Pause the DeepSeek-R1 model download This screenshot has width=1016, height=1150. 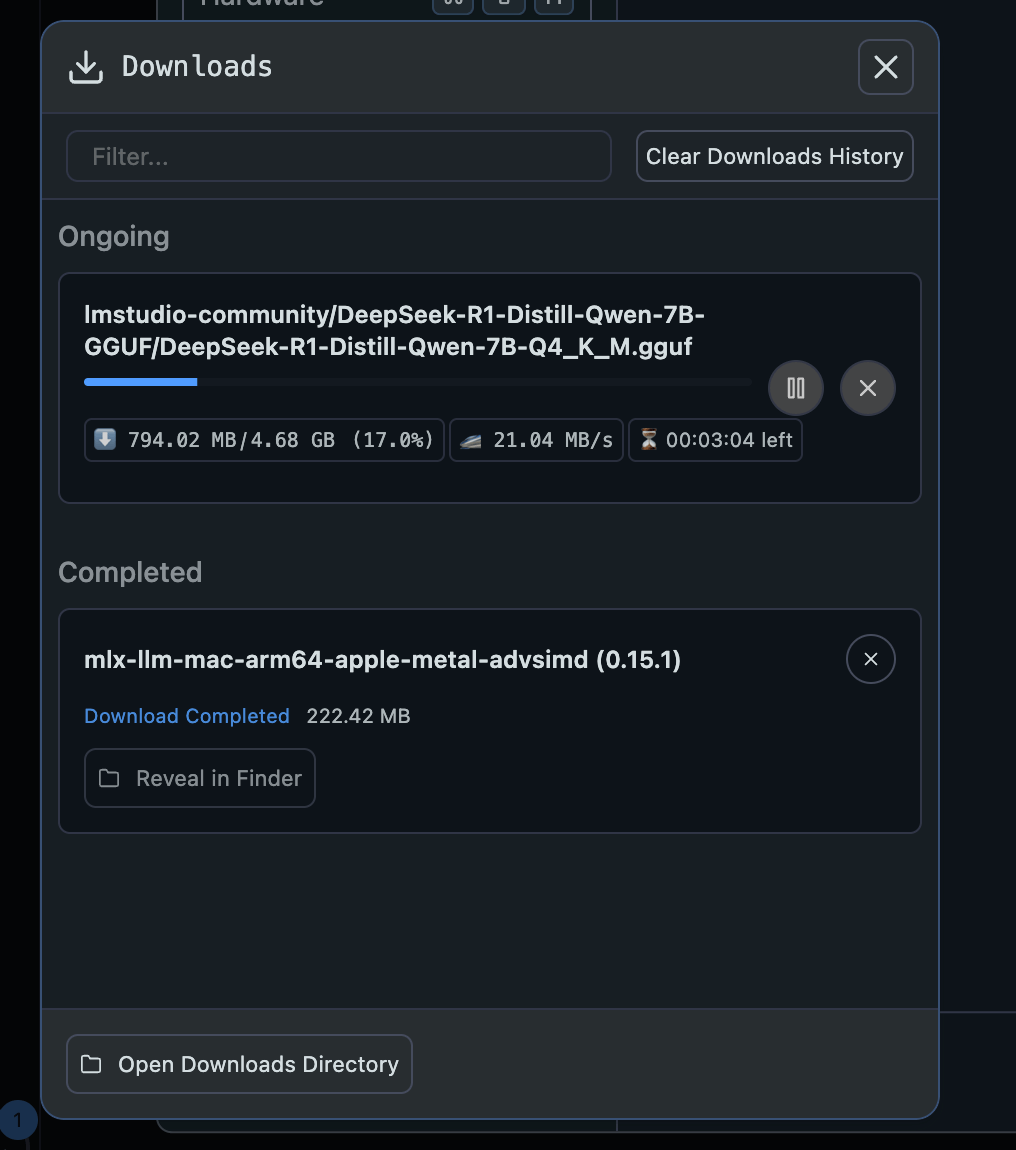tap(795, 388)
